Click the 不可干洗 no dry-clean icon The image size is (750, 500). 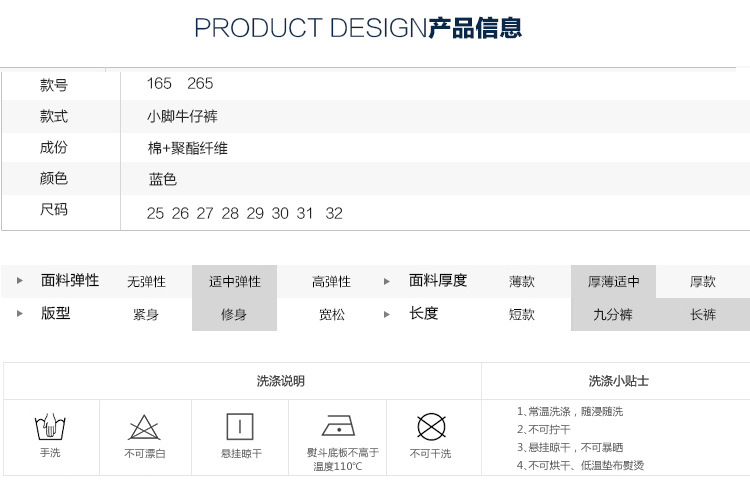[431, 426]
